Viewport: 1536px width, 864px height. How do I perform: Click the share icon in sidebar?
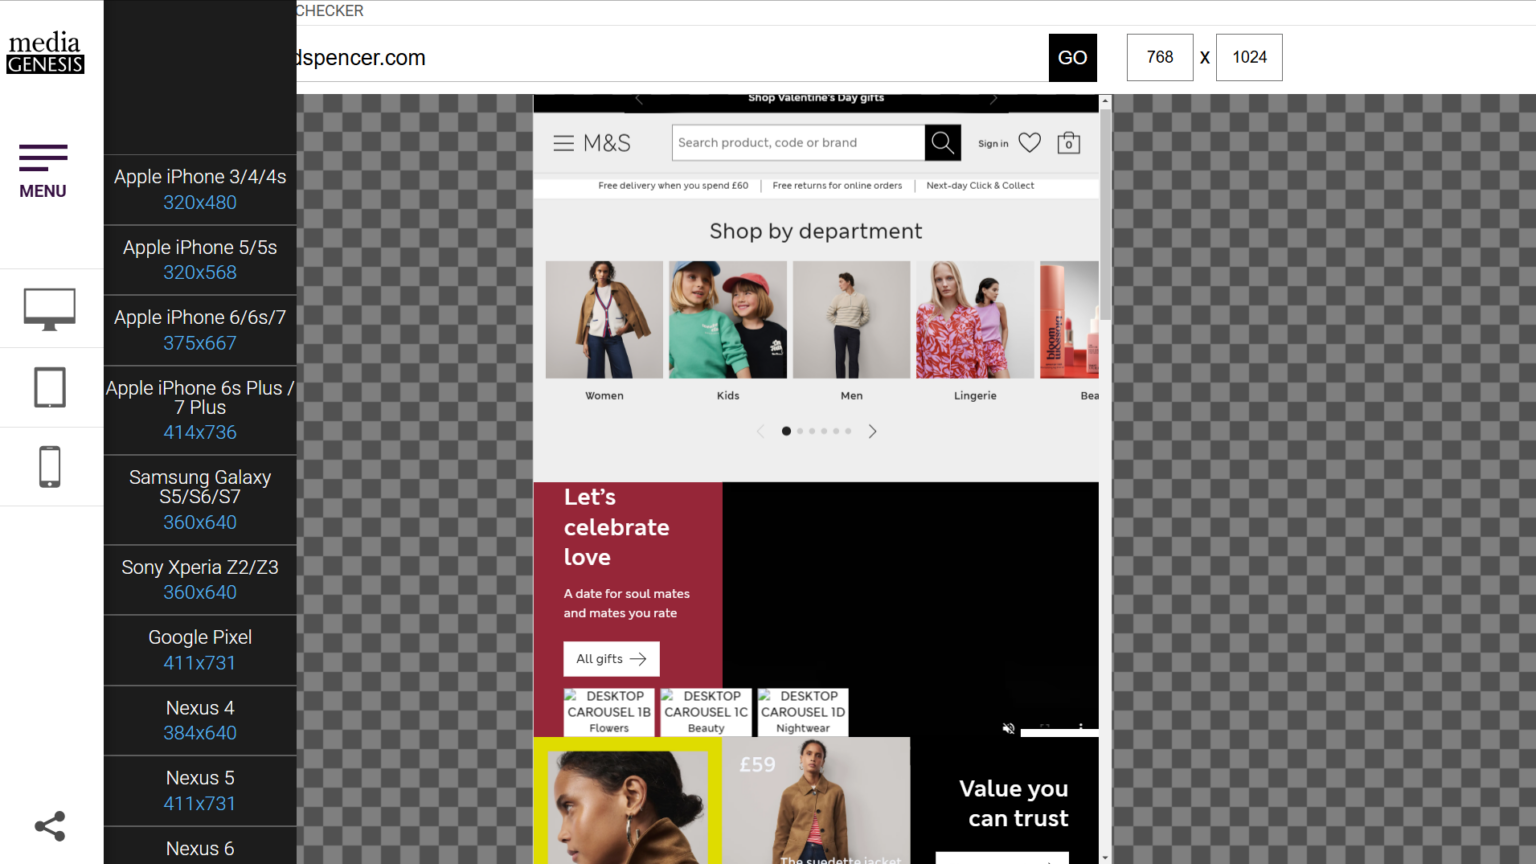[x=50, y=826]
